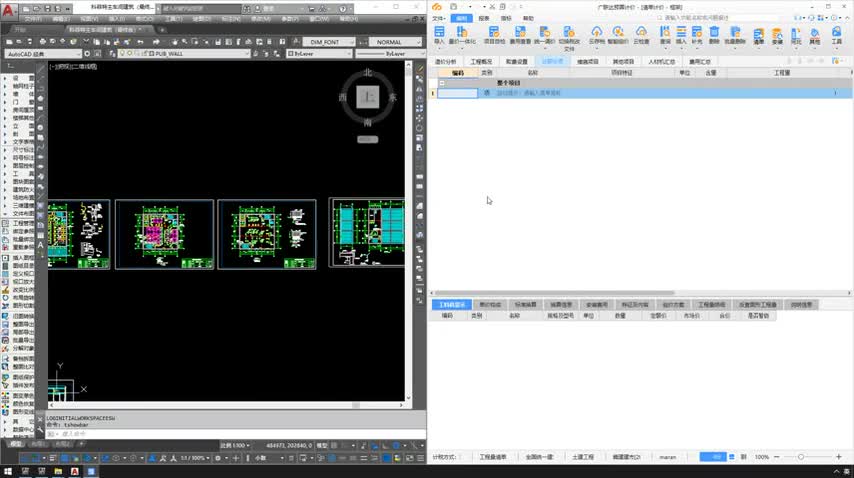Screen dimensions: 854x478
Task: Run 云检查 cloud check
Action: click(641, 34)
